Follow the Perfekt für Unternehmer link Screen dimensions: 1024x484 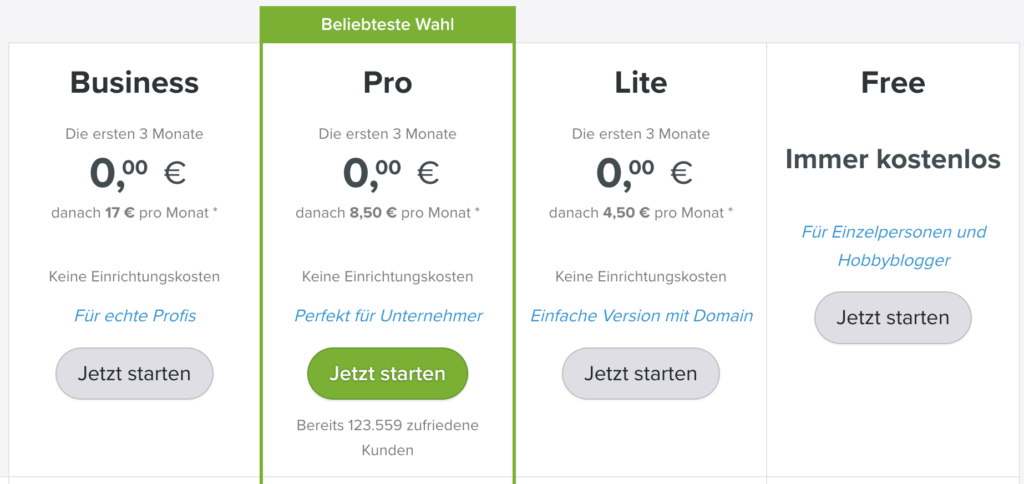(388, 316)
